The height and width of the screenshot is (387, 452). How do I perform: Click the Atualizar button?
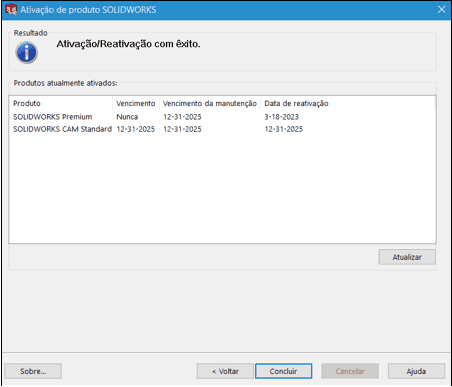pyautogui.click(x=407, y=257)
